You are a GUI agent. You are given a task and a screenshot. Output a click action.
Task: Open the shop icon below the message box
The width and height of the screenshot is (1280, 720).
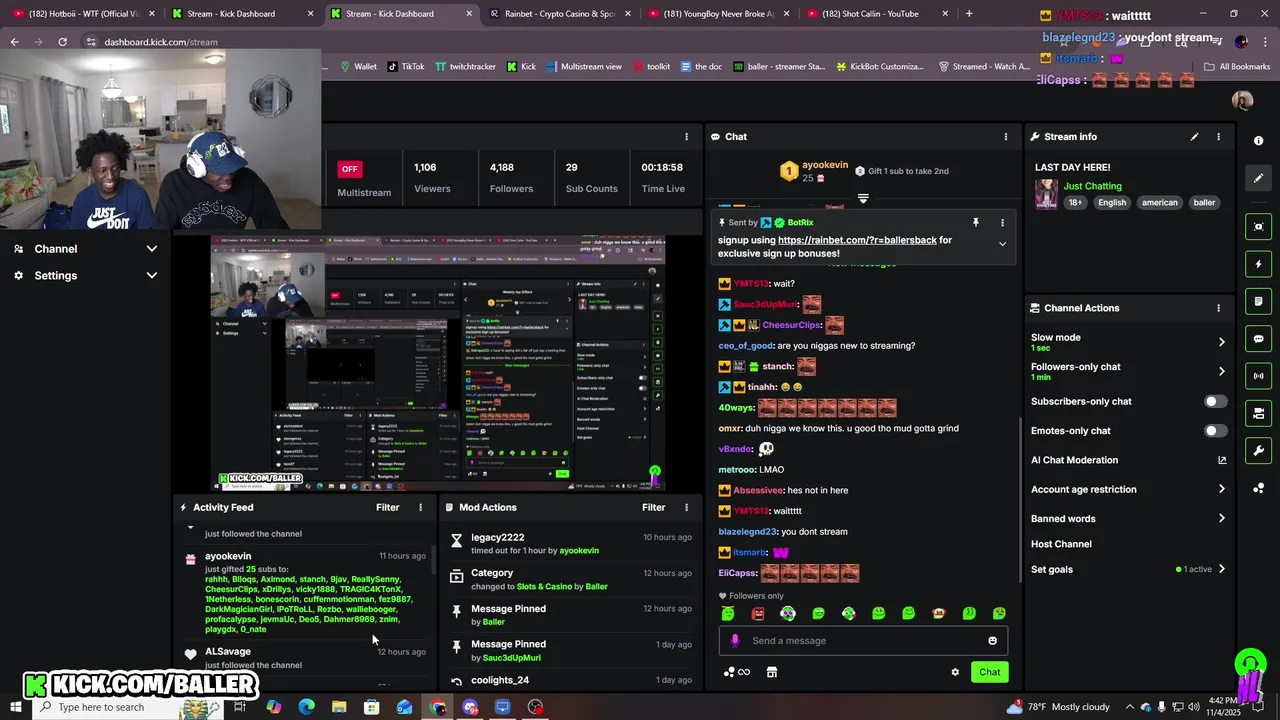(x=772, y=672)
